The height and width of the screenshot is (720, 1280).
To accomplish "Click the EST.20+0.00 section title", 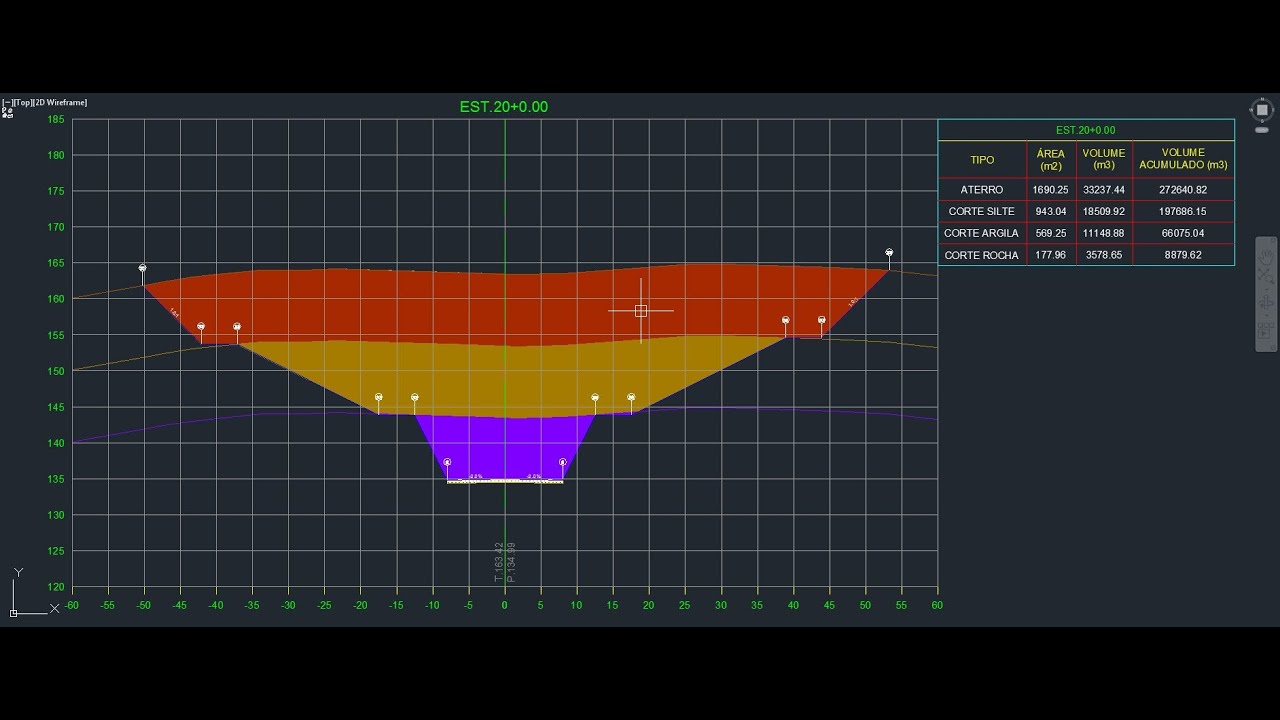I will (504, 107).
